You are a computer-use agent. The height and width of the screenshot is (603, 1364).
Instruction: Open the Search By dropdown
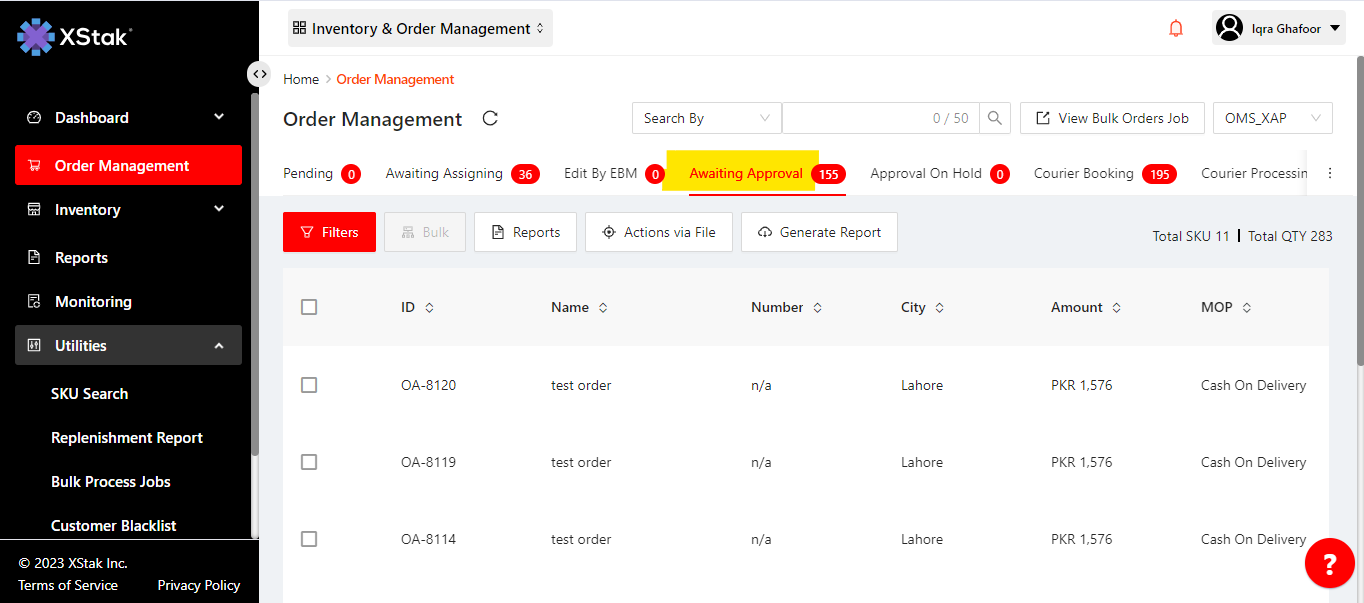point(706,118)
